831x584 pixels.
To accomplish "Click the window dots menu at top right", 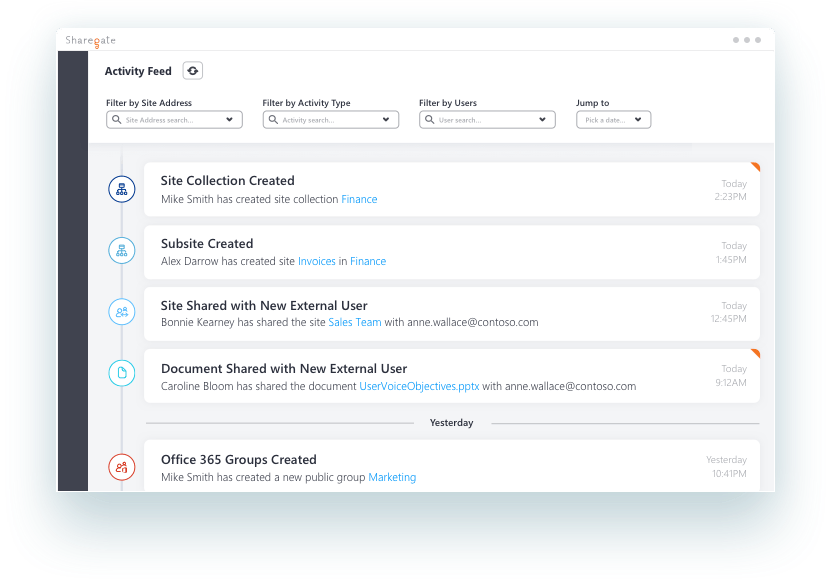I will coord(747,40).
